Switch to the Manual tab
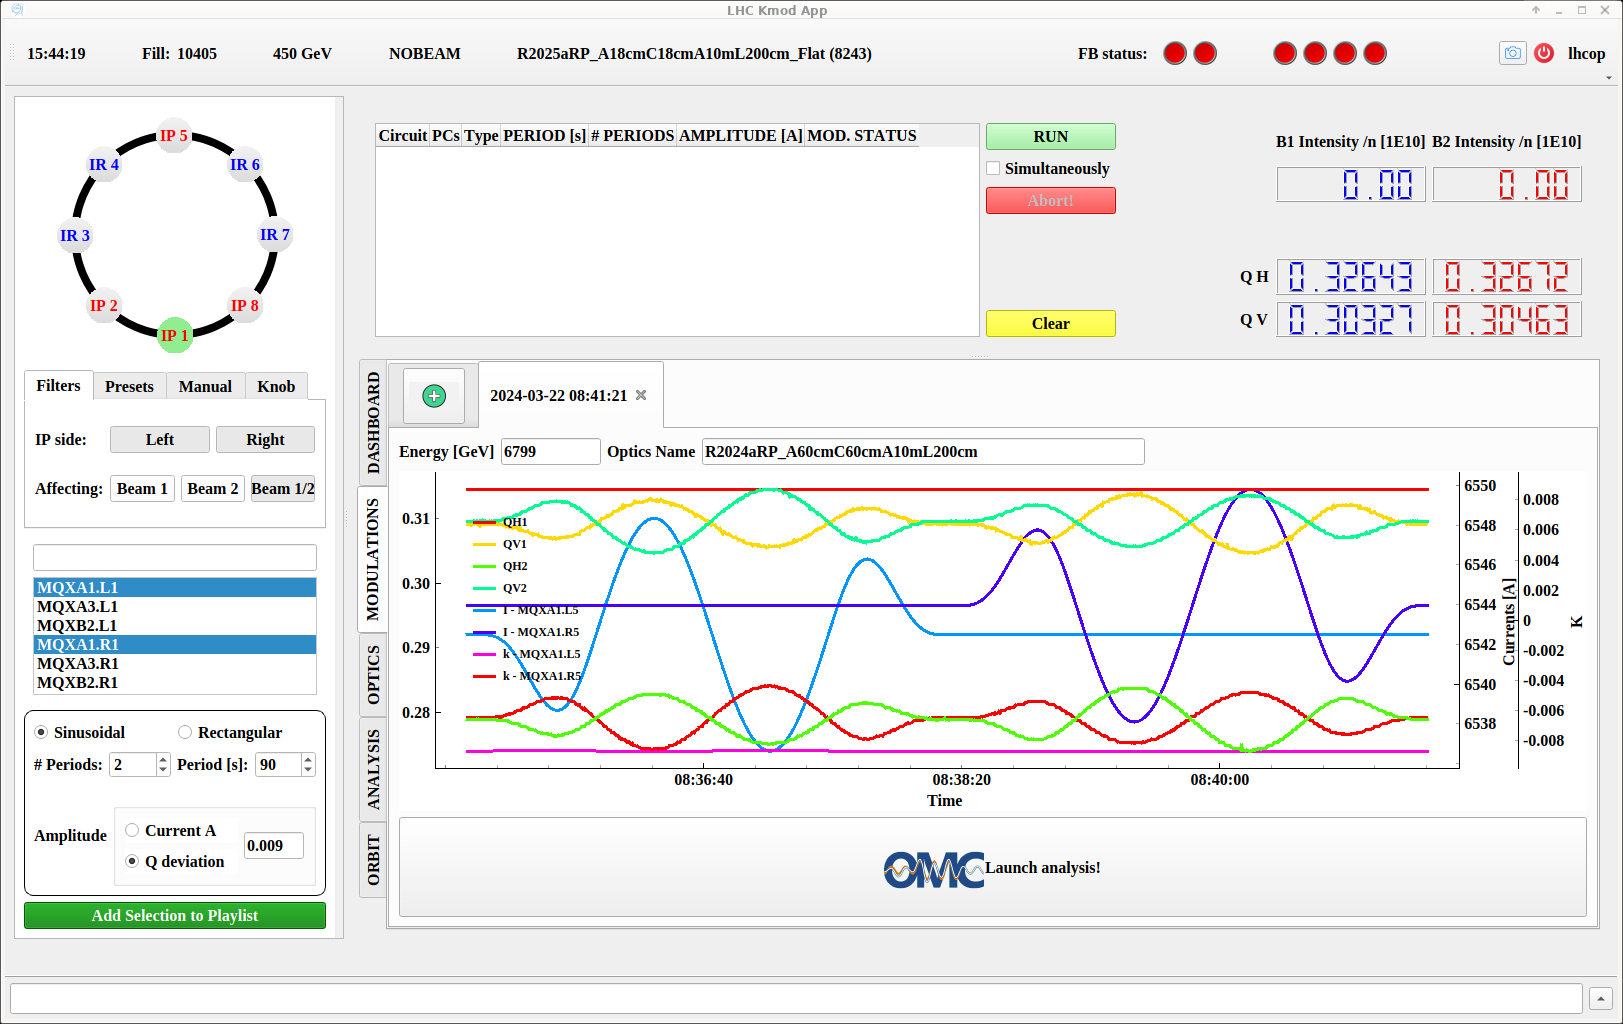This screenshot has height=1024, width=1623. [x=205, y=386]
